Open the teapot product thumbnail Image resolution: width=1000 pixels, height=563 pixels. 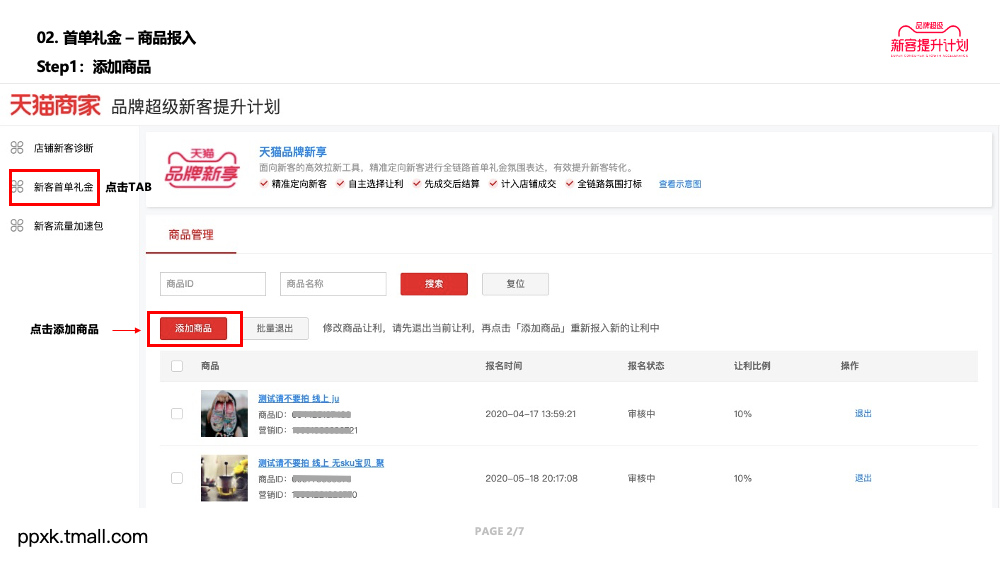click(x=224, y=478)
